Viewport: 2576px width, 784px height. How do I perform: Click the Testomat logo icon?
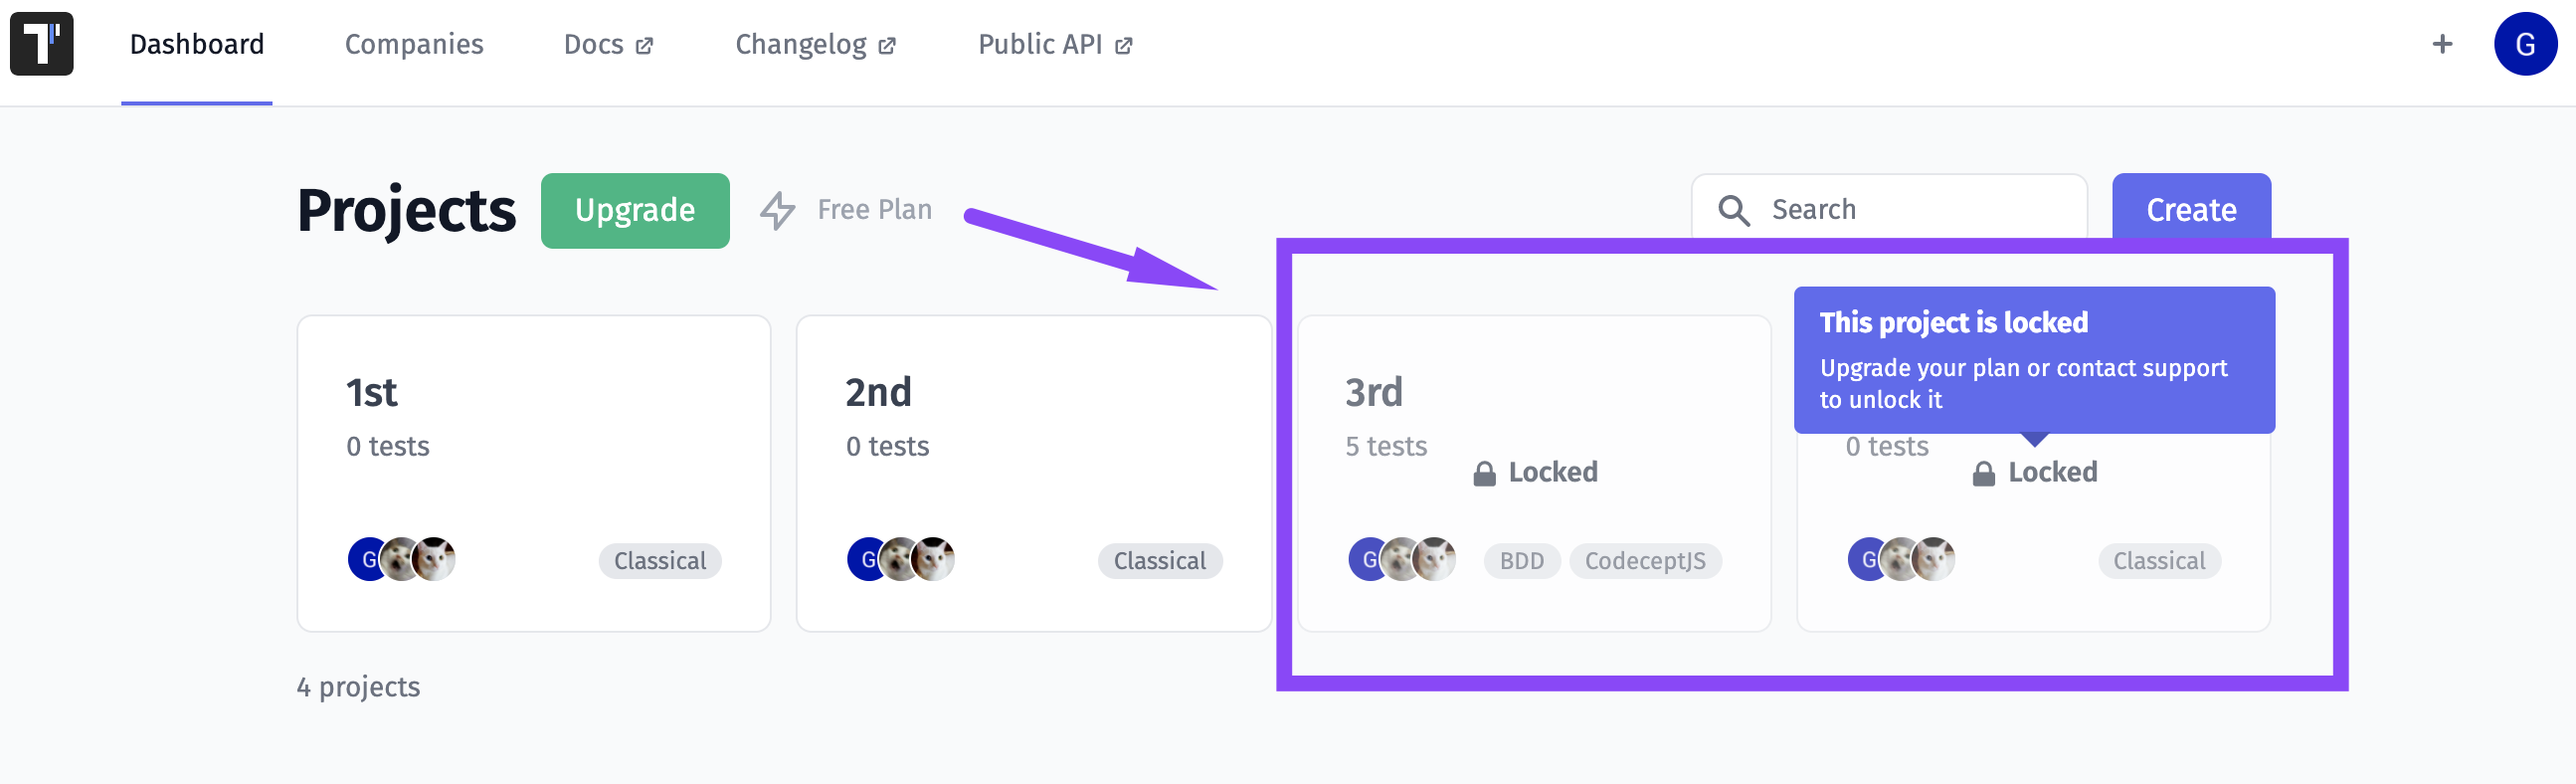pos(41,44)
